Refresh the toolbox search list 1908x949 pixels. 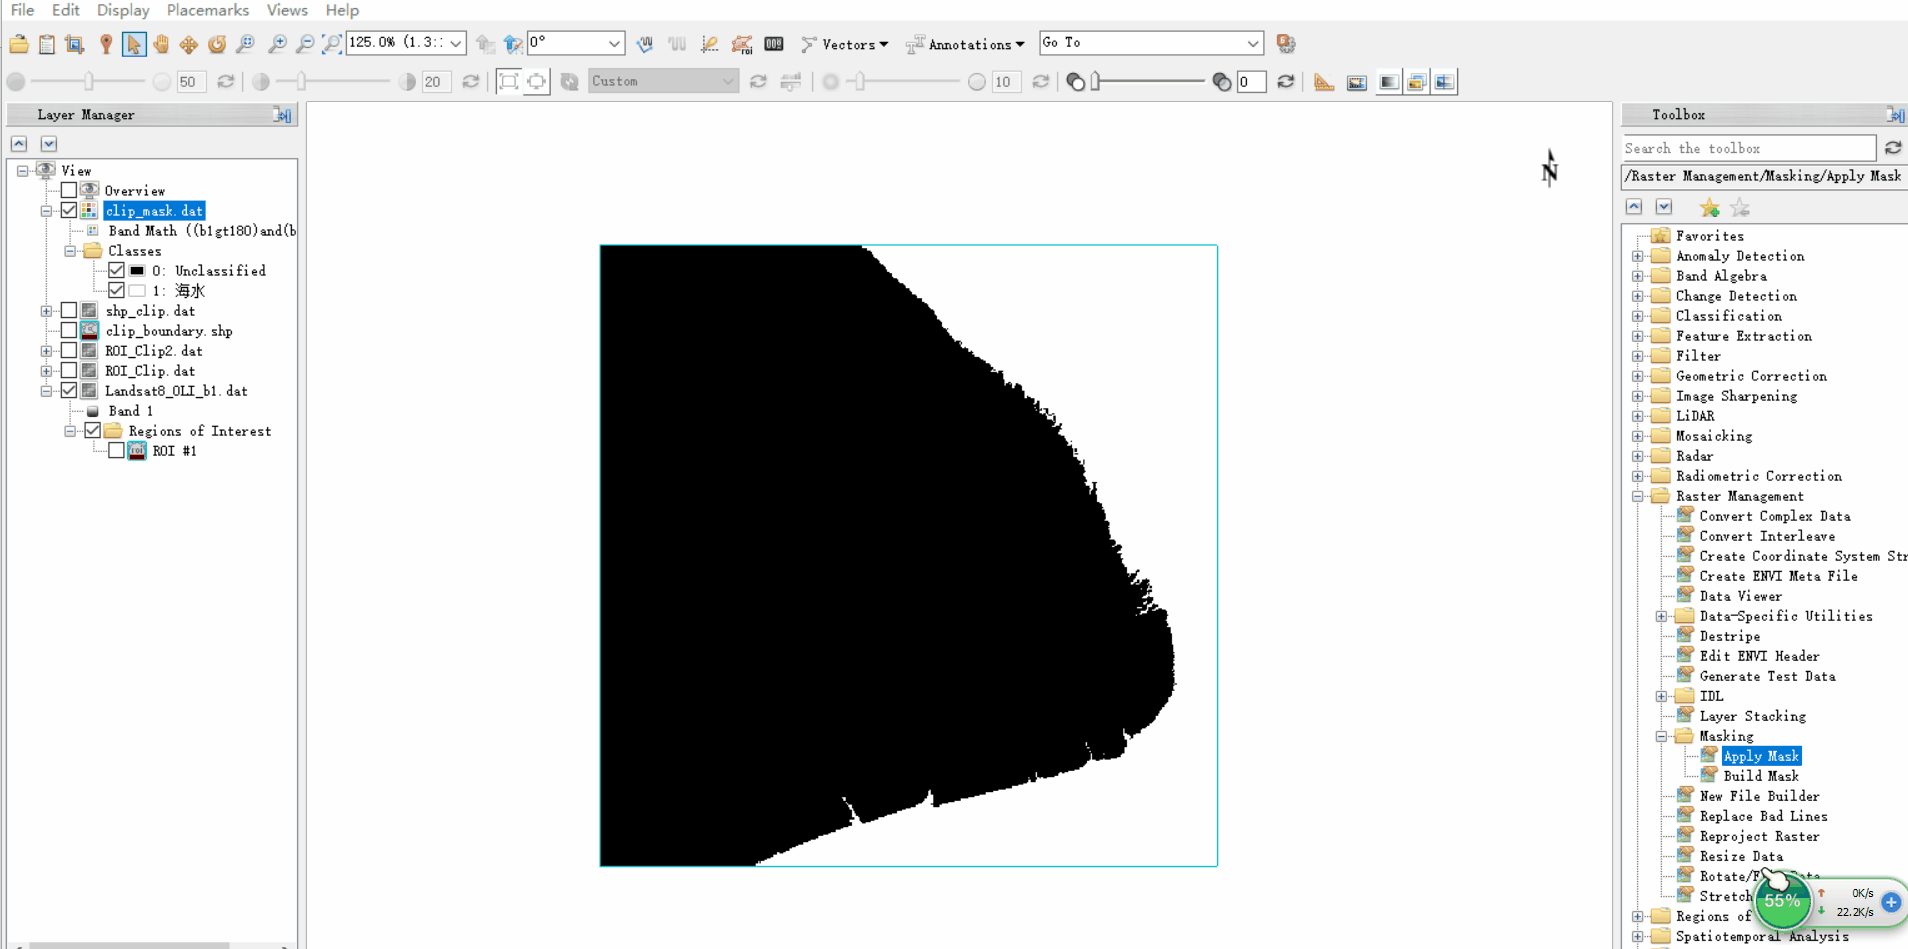1893,148
